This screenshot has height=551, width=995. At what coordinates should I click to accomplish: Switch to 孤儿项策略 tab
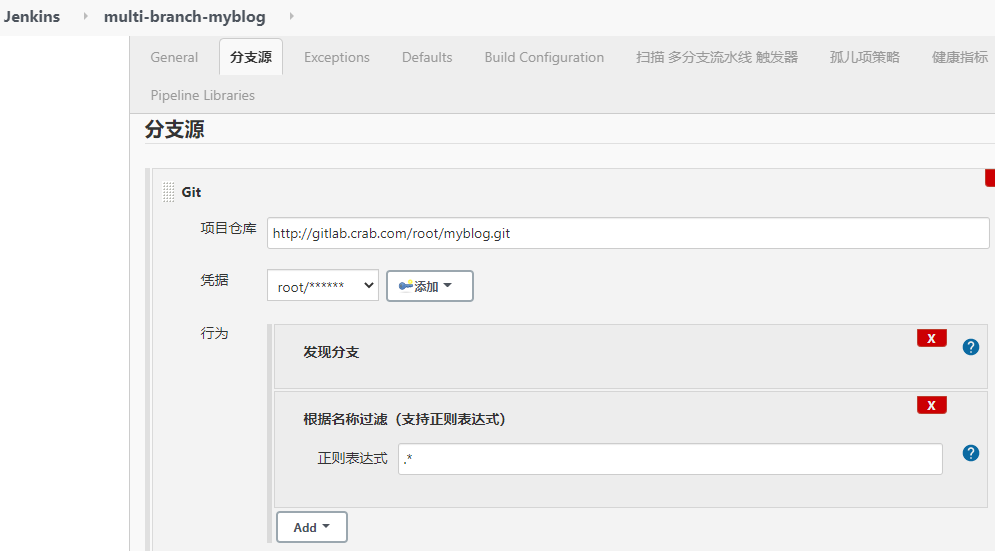[865, 57]
